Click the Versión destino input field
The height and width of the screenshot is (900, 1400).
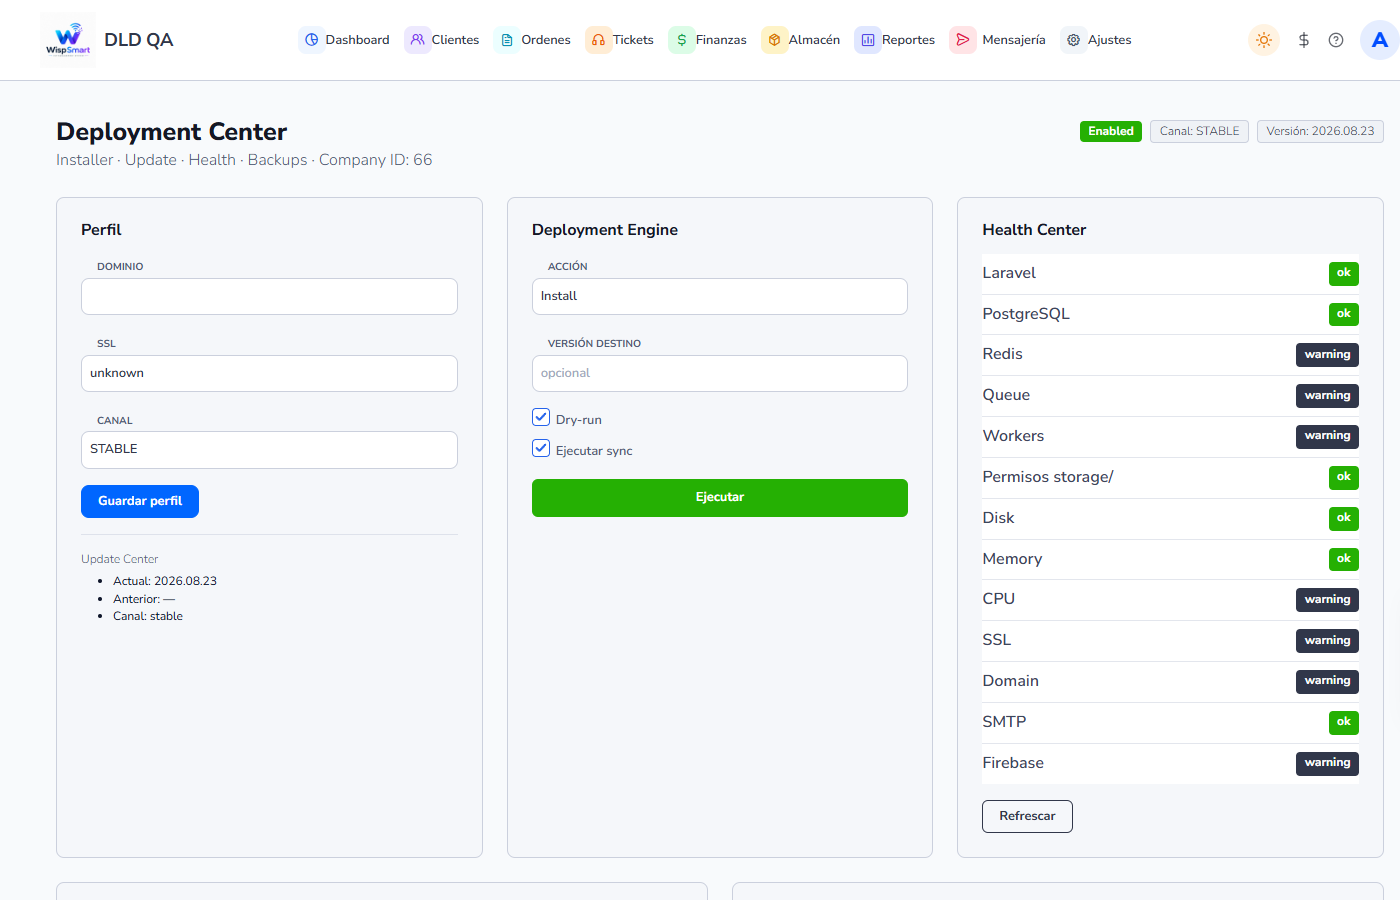point(720,373)
